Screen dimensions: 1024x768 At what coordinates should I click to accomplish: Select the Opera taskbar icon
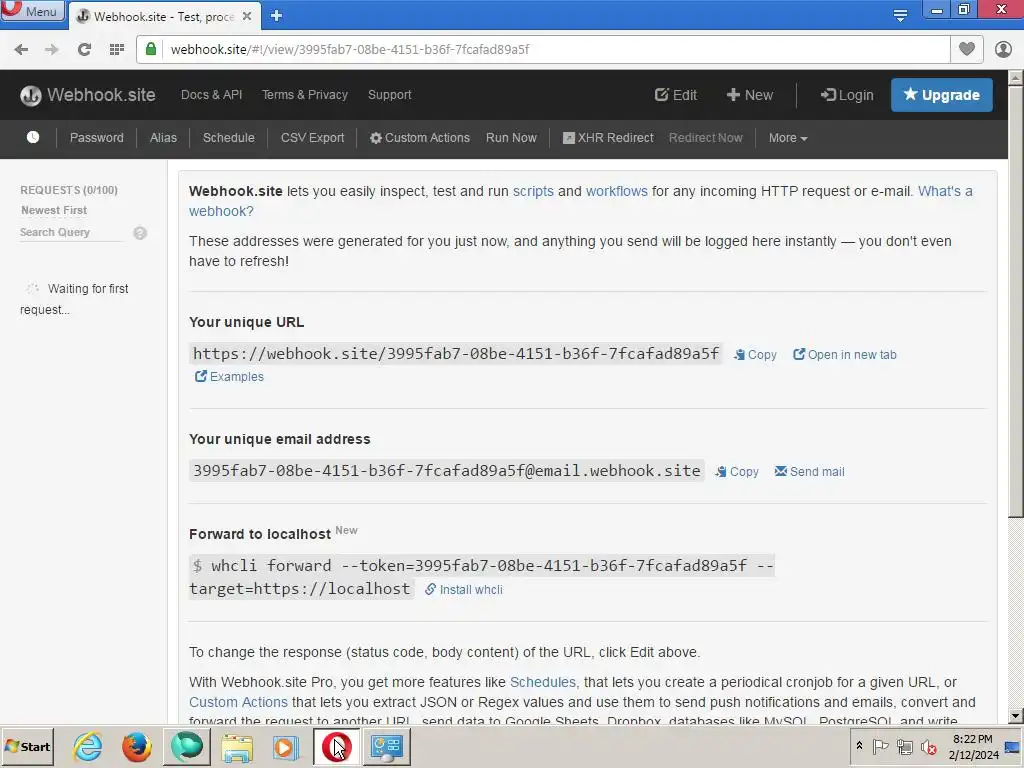coord(336,746)
